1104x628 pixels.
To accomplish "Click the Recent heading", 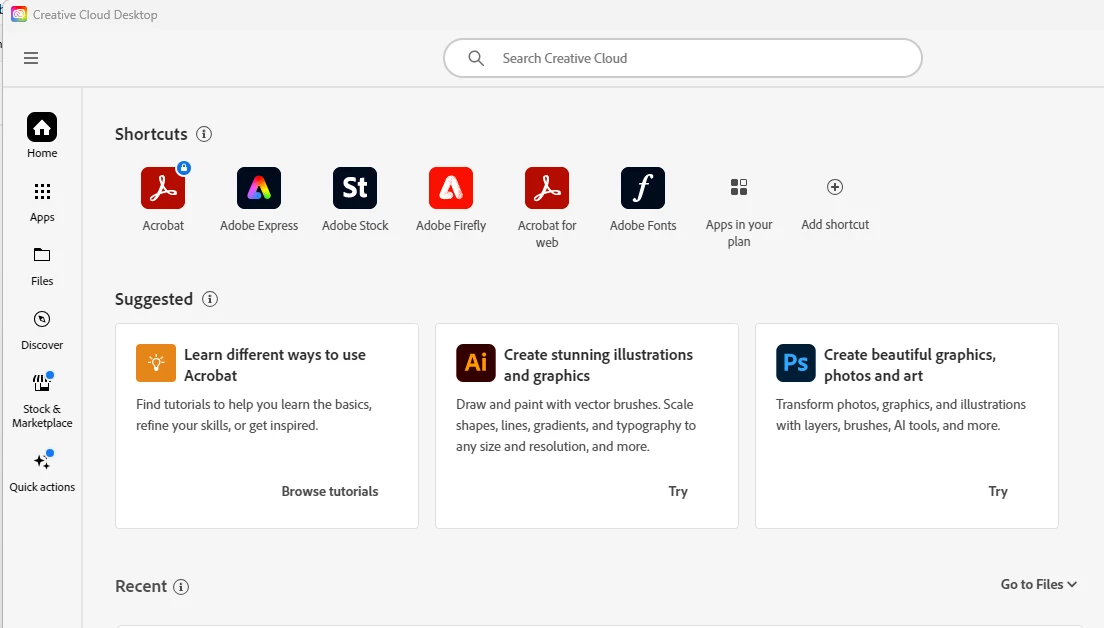I will pos(141,586).
